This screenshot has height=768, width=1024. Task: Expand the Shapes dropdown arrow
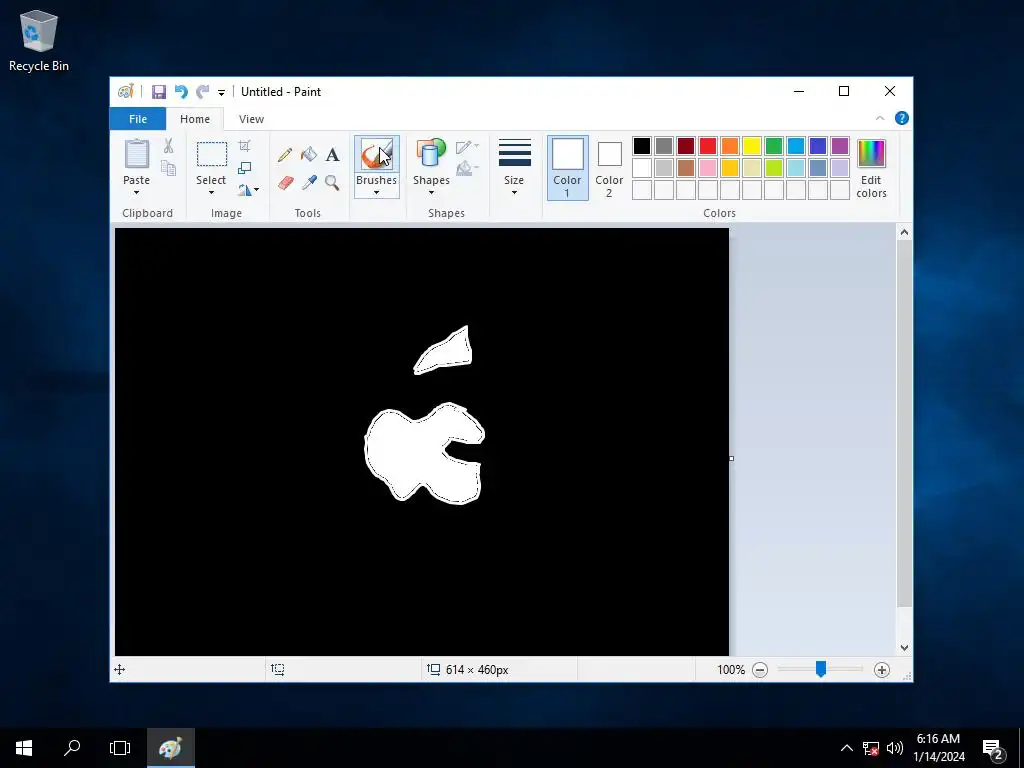click(431, 193)
